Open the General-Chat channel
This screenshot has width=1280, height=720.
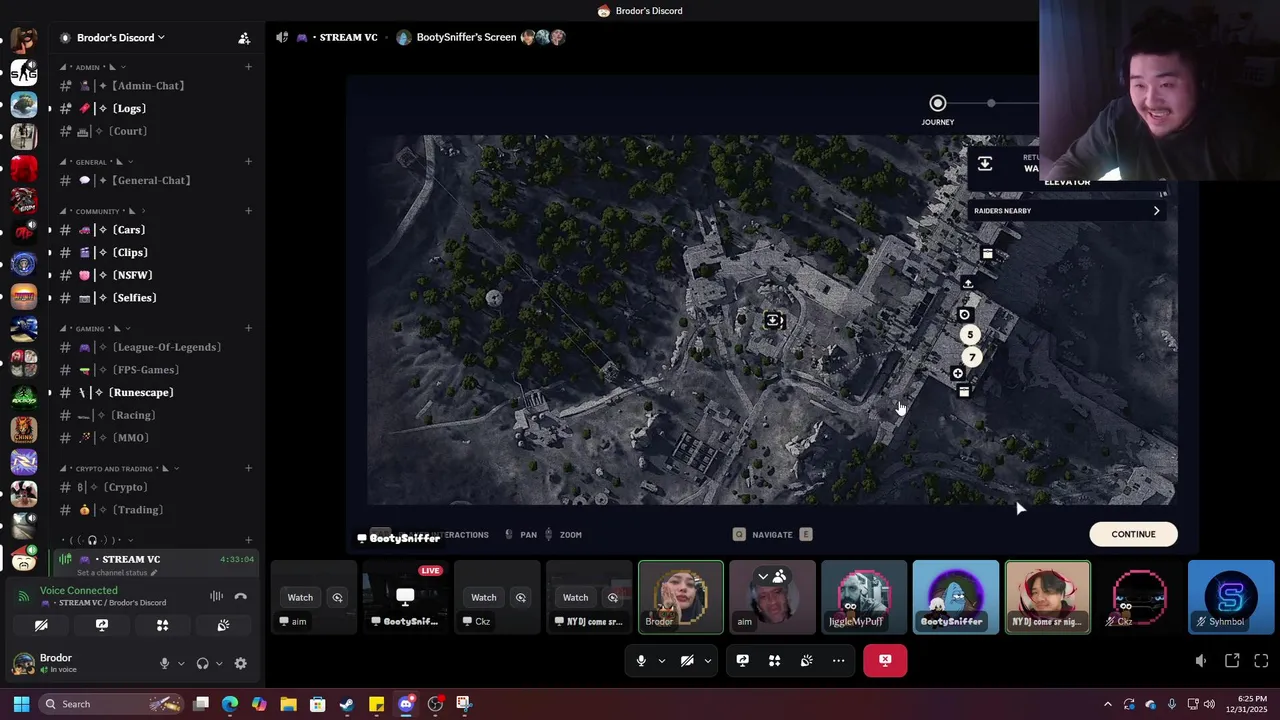pyautogui.click(x=155, y=180)
